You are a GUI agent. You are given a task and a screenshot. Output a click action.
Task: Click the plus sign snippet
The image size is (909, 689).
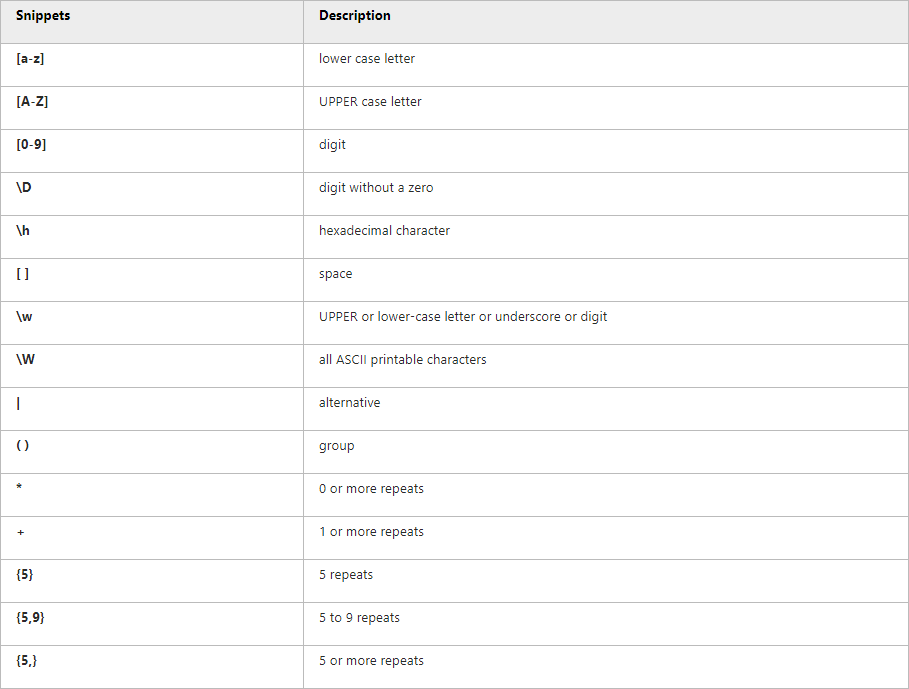[x=20, y=532]
